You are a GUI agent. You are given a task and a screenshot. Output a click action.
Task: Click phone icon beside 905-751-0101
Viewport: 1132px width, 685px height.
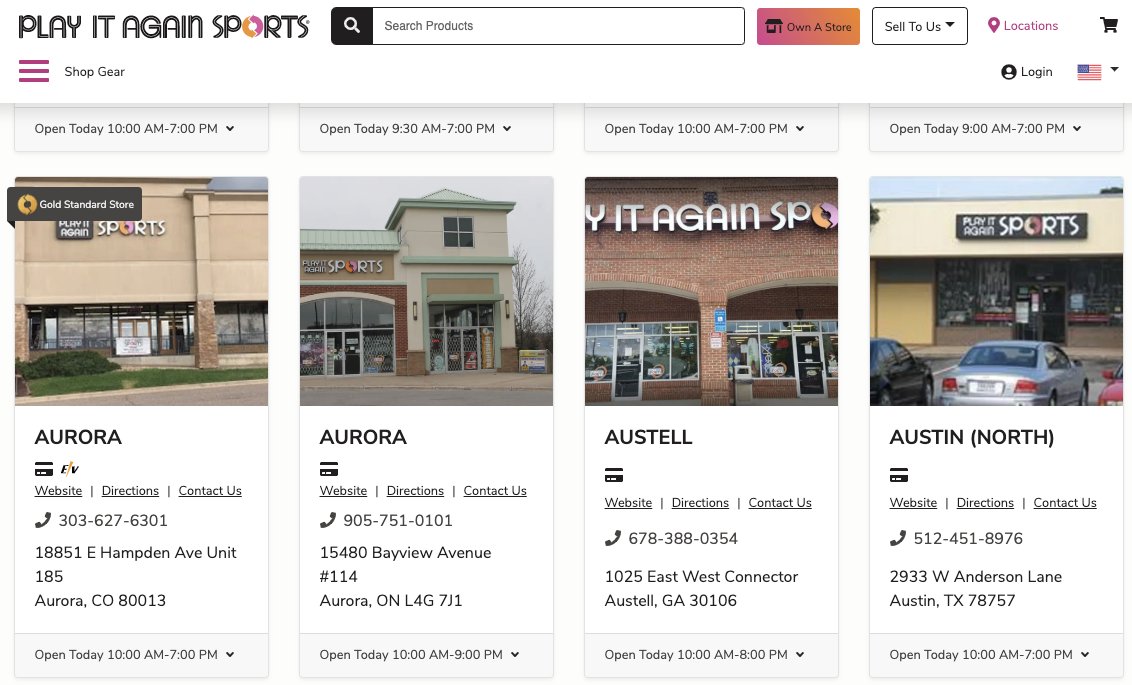tap(328, 520)
